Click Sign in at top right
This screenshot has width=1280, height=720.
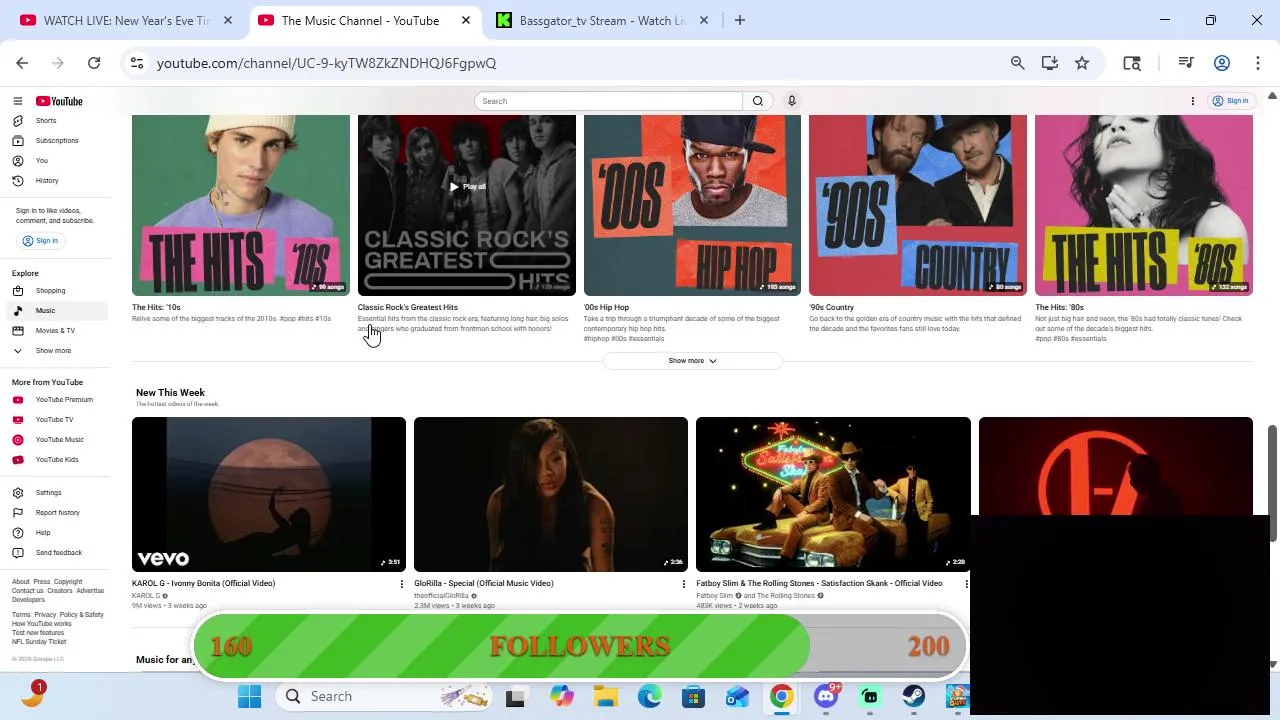pos(1230,101)
